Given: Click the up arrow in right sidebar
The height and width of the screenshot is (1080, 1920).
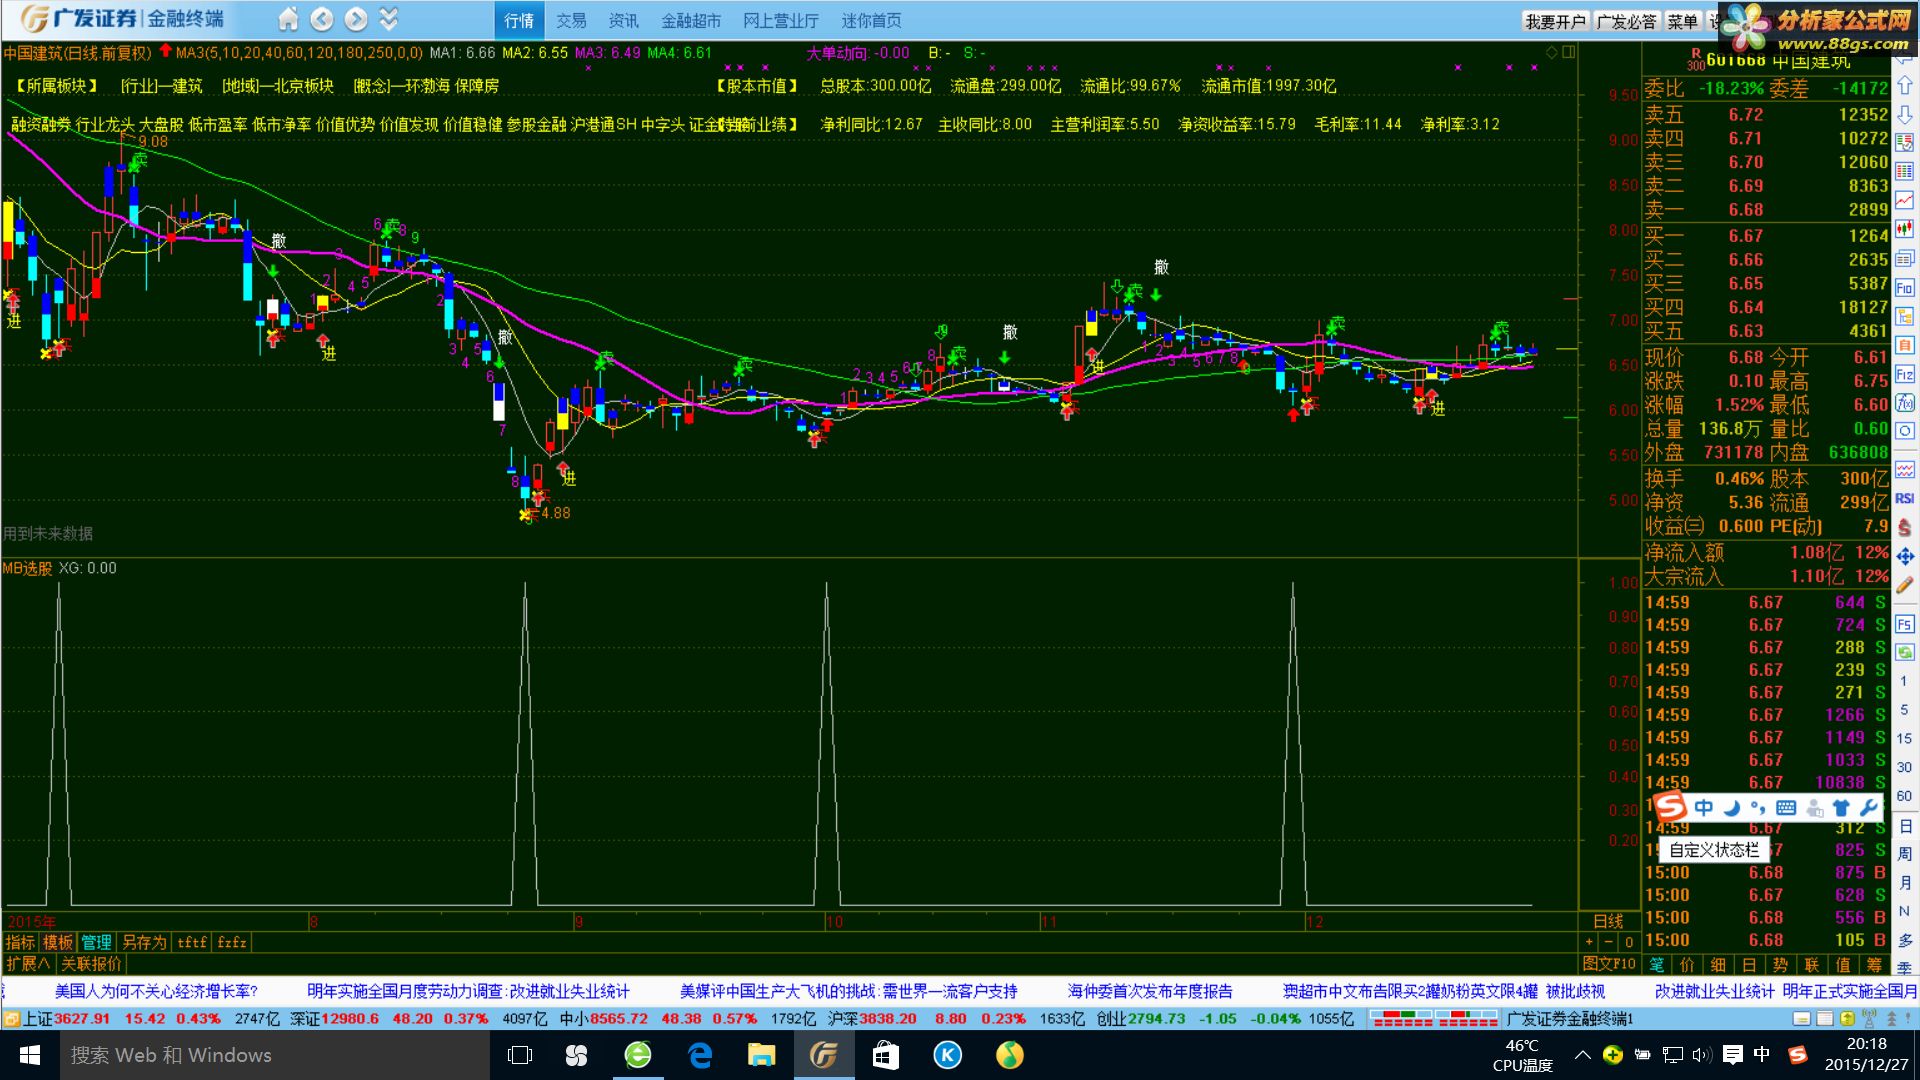Looking at the screenshot, I should [x=1905, y=86].
